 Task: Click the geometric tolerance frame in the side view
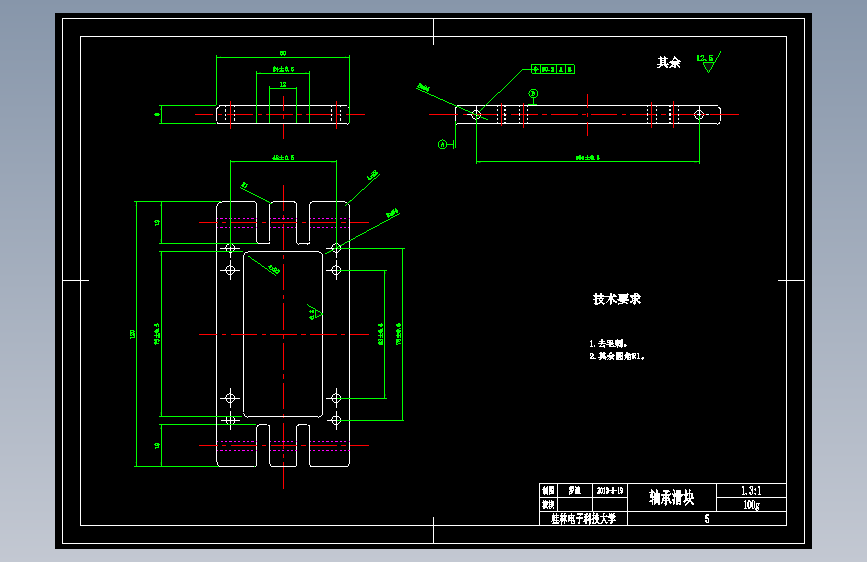click(553, 69)
